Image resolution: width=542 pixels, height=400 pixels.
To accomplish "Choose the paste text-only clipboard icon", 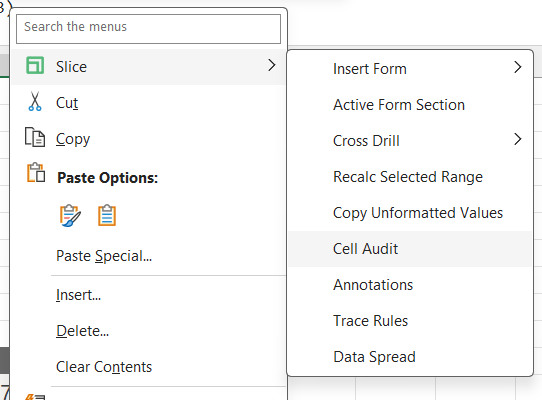I will (x=107, y=215).
